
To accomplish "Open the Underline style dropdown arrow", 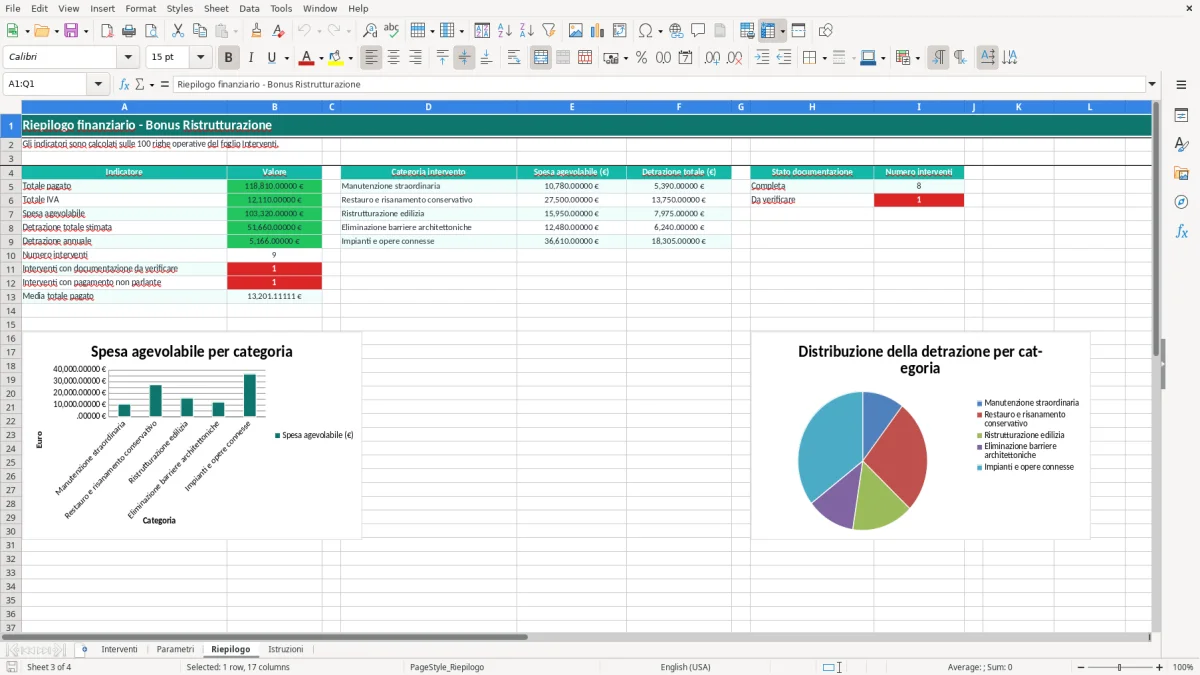I will [x=287, y=58].
